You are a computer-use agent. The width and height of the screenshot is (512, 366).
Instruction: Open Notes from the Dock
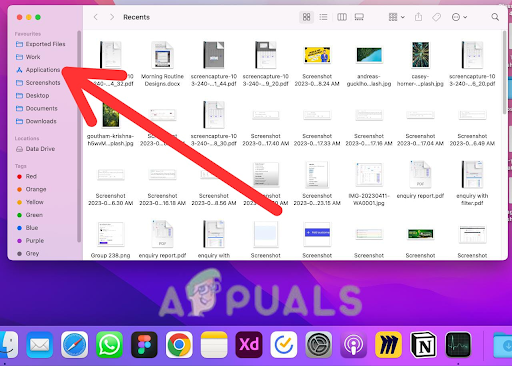[x=214, y=345]
